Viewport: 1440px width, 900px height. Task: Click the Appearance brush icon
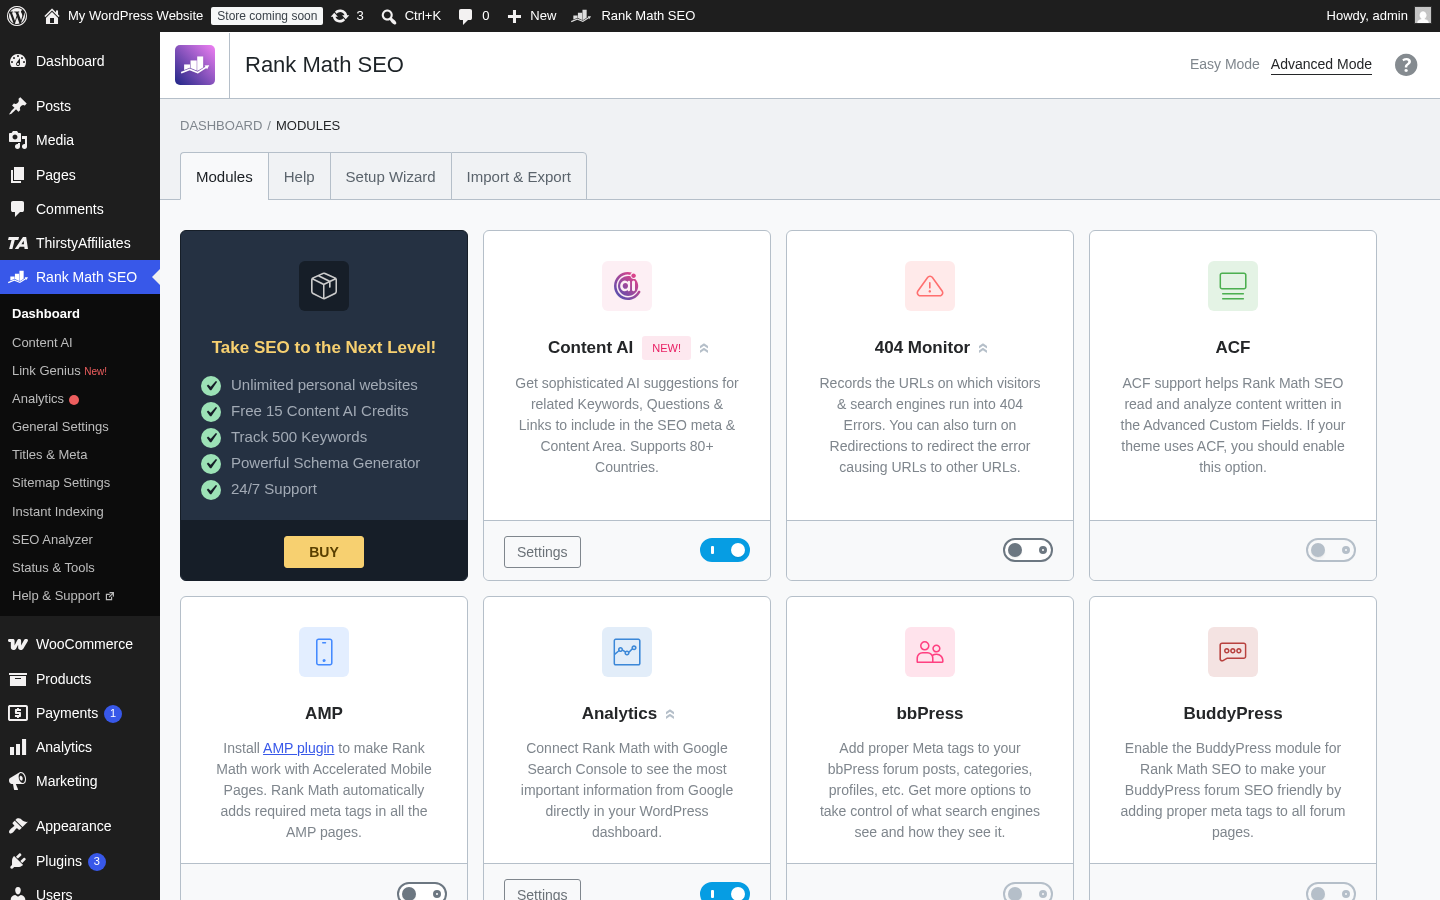[x=18, y=826]
